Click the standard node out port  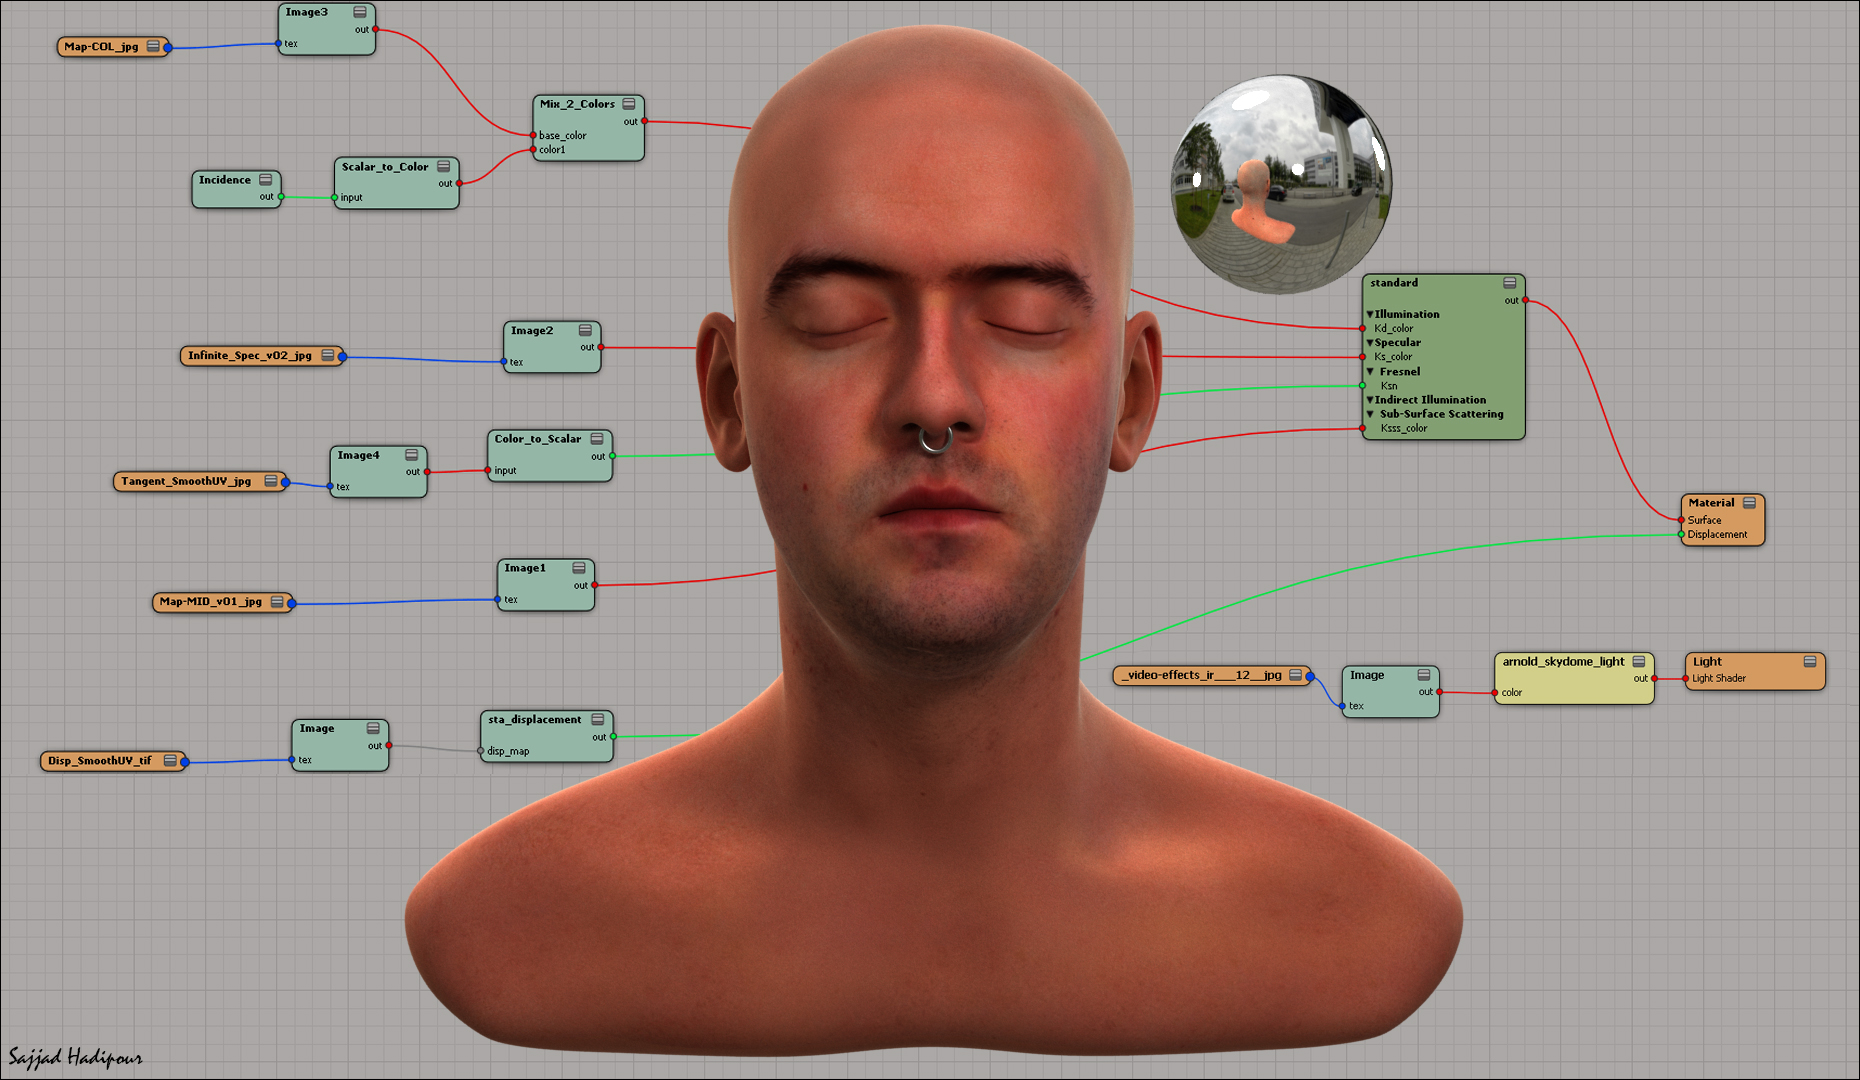1525,300
